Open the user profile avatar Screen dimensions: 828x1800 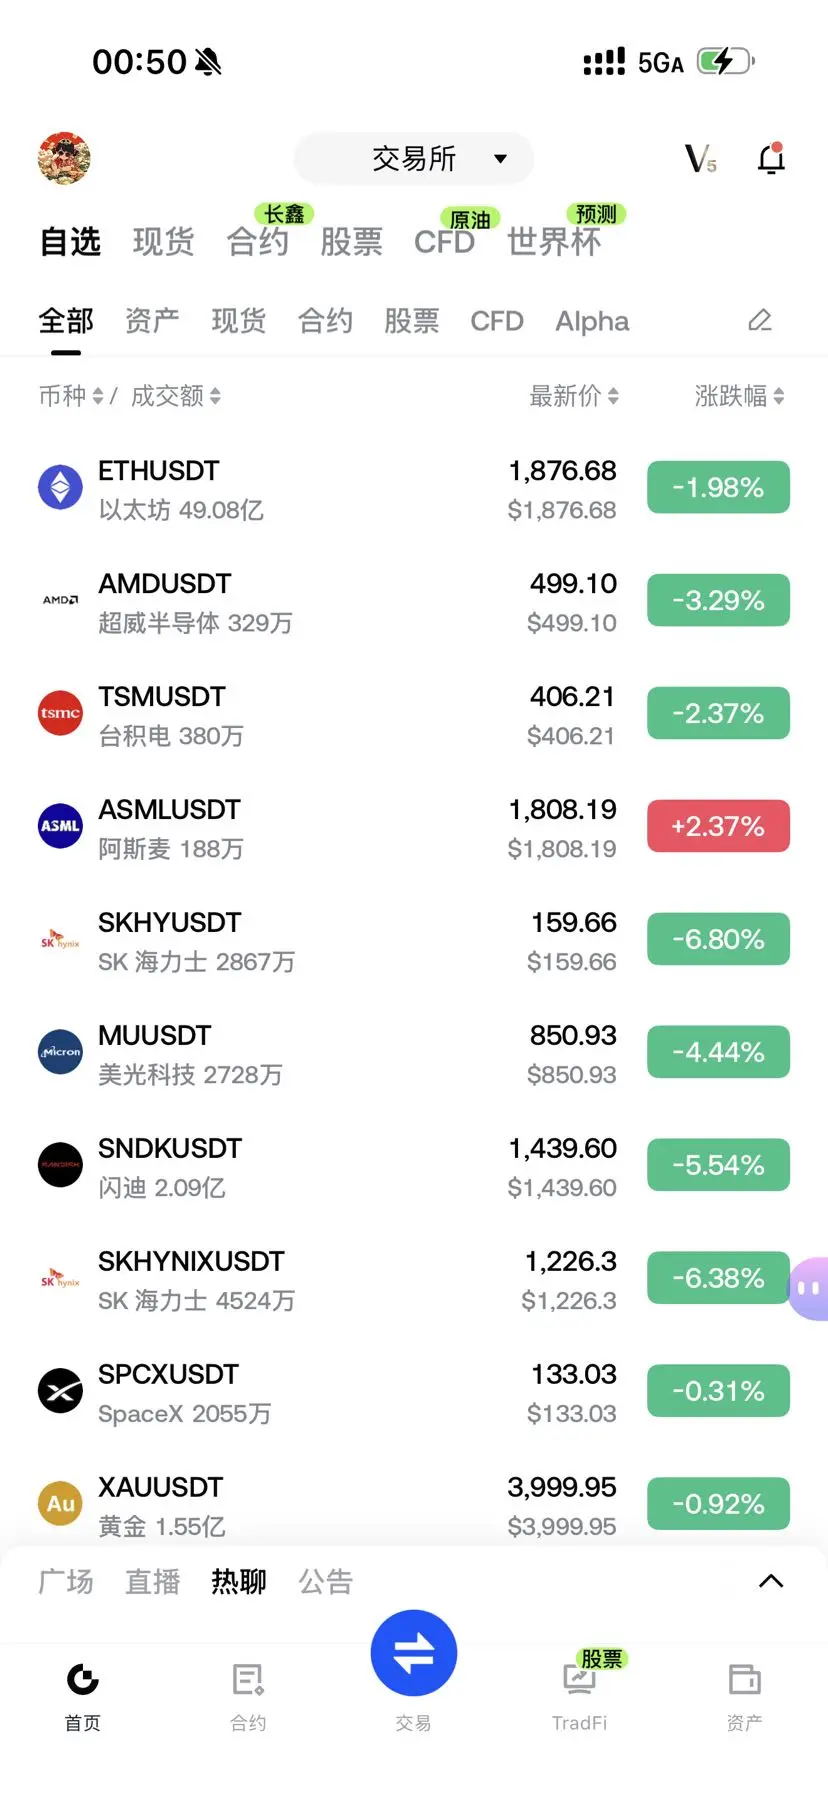coord(64,158)
